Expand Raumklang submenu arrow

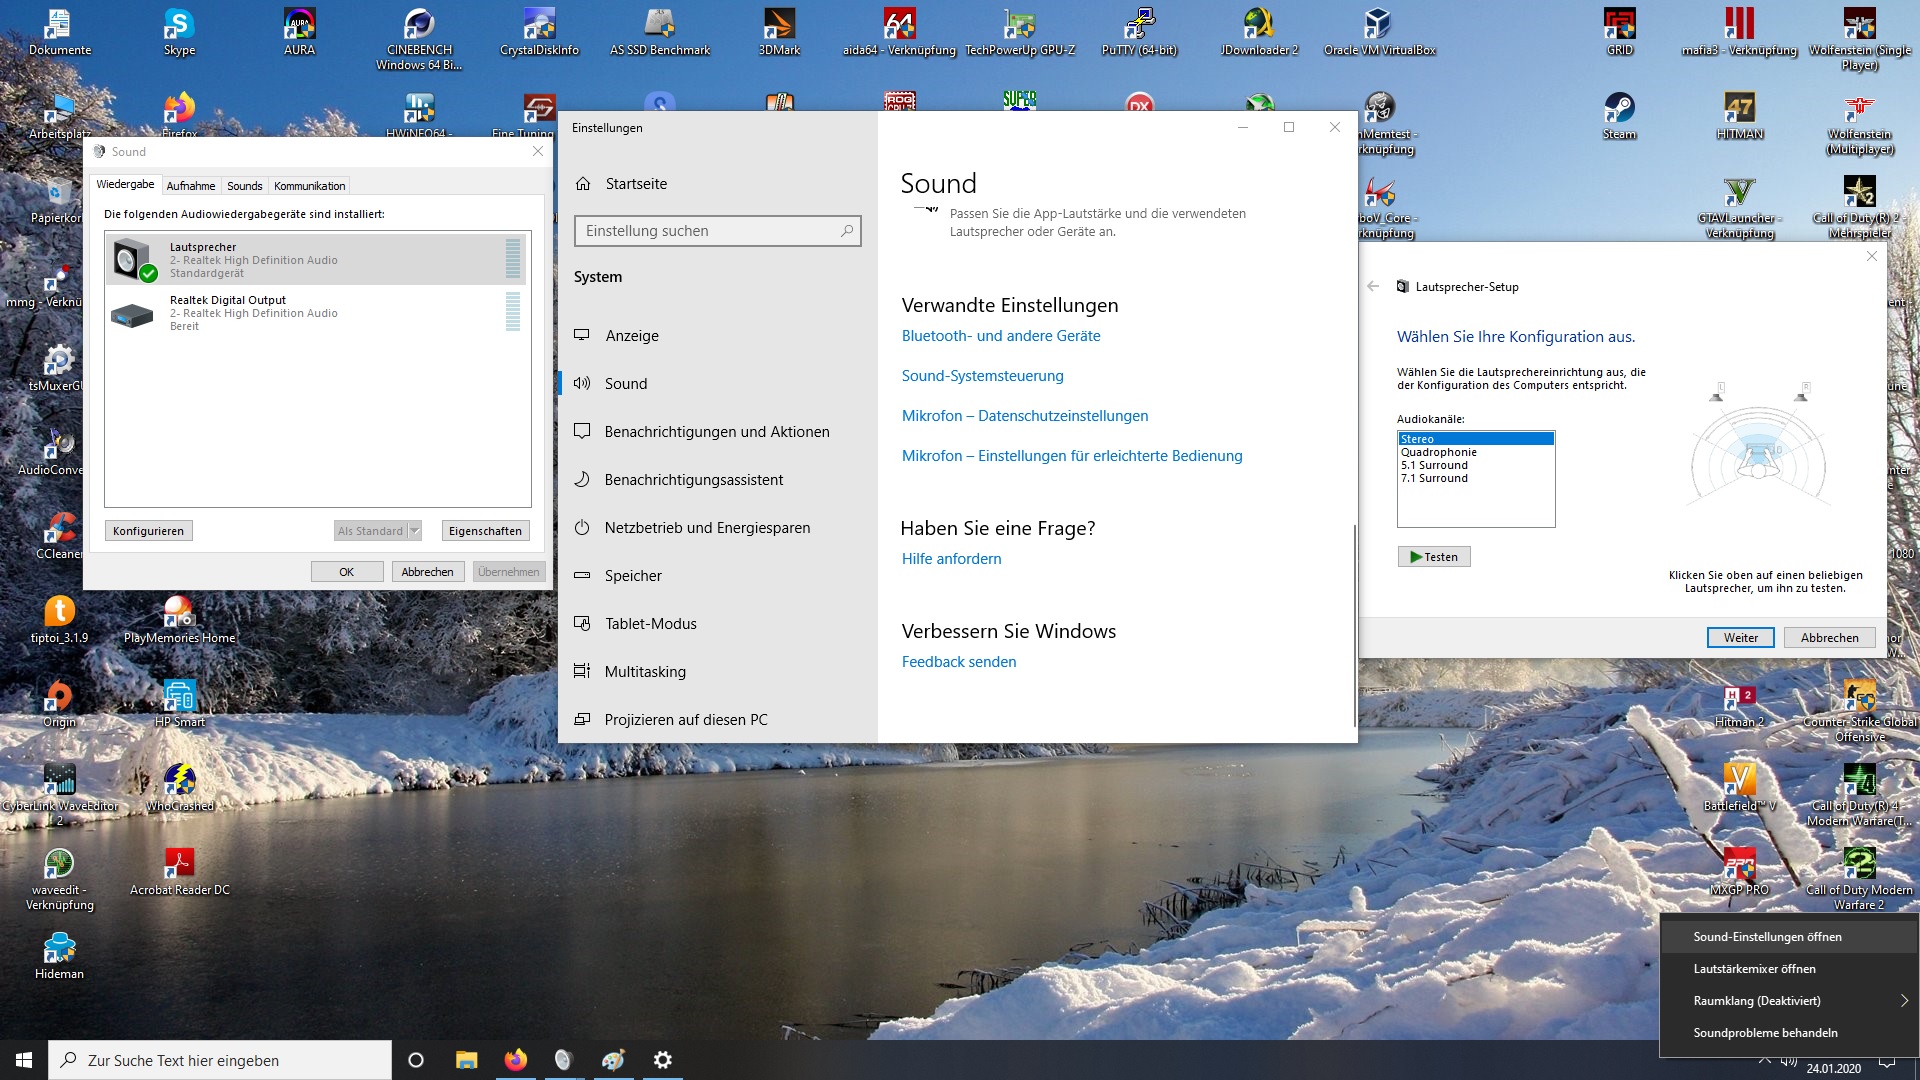tap(1904, 1001)
